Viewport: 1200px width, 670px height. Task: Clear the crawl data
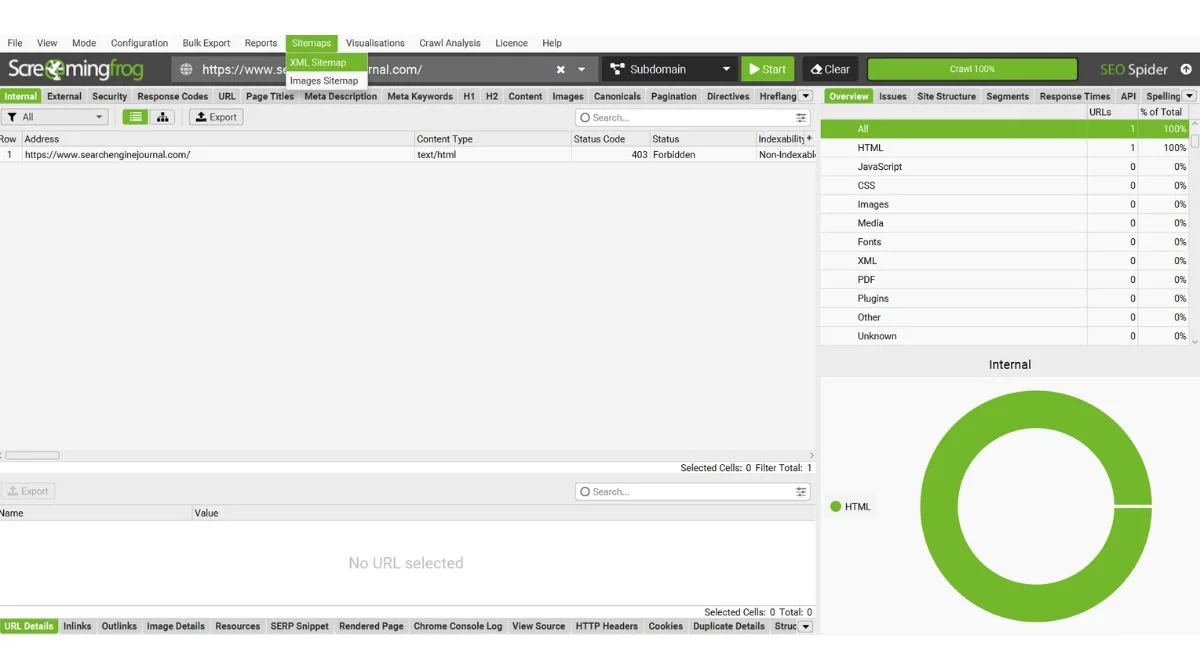830,70
